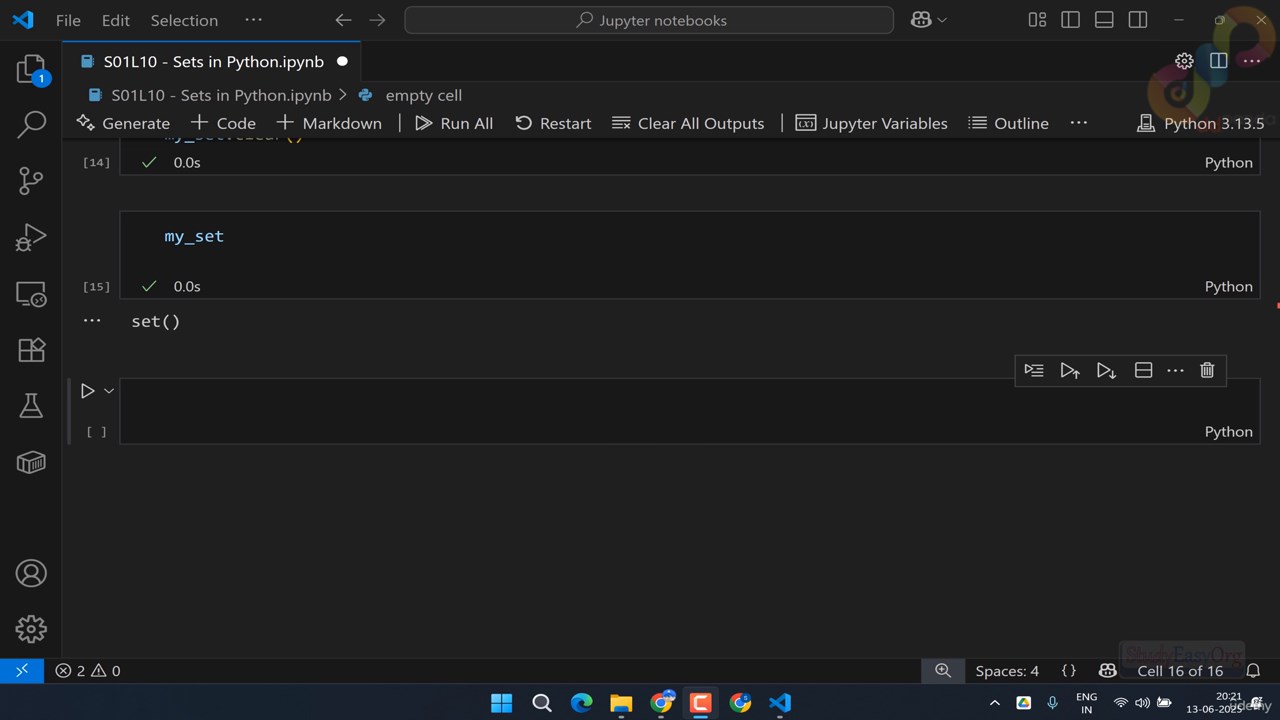This screenshot has width=1280, height=720.
Task: Click Clear All Outputs
Action: pos(688,123)
